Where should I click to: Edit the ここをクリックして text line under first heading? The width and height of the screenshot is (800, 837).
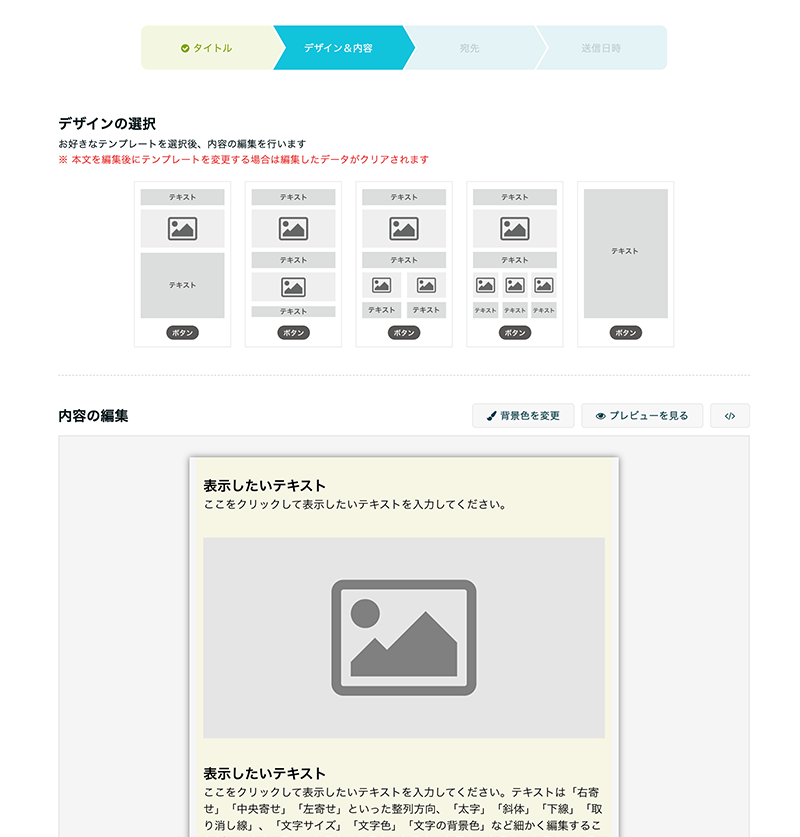tap(354, 505)
